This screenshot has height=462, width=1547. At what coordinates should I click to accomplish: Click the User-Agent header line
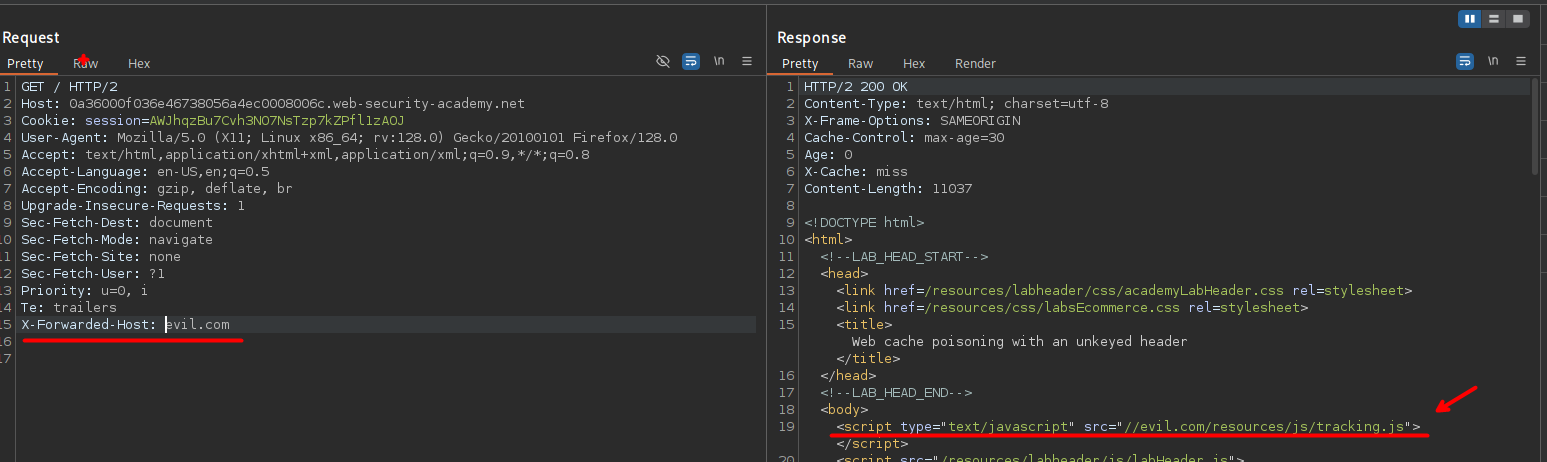tap(349, 138)
